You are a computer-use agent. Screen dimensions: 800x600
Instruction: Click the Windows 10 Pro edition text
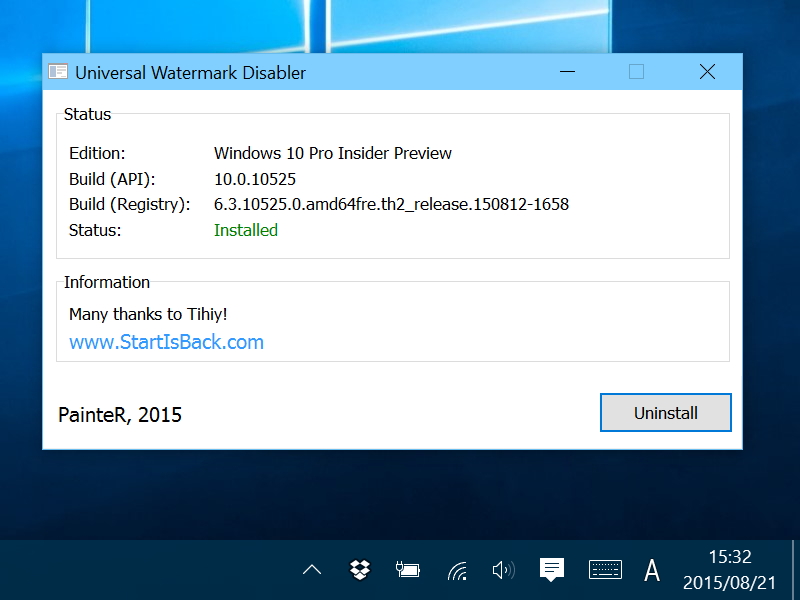click(x=331, y=153)
